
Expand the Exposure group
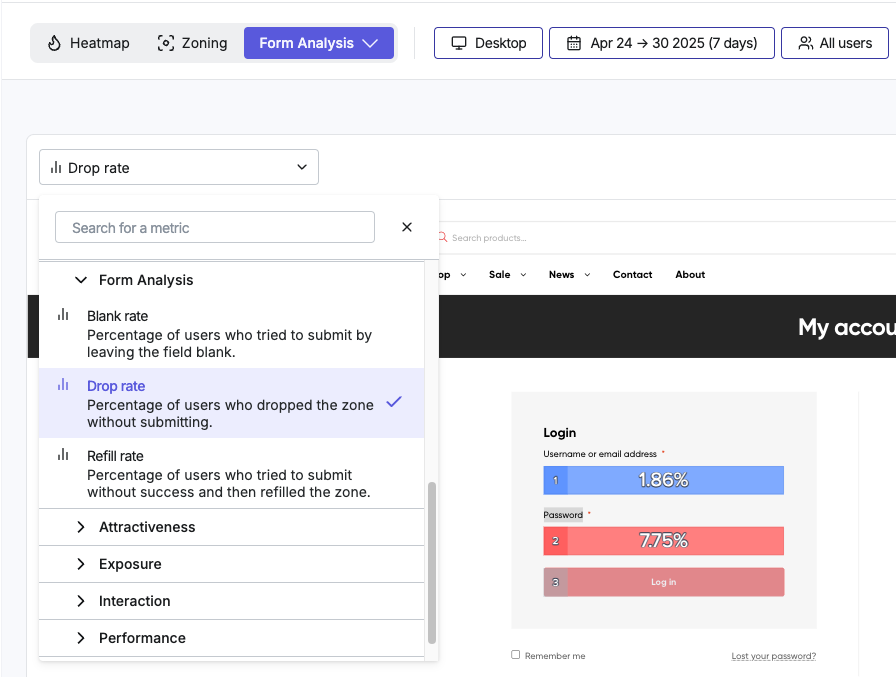click(231, 564)
